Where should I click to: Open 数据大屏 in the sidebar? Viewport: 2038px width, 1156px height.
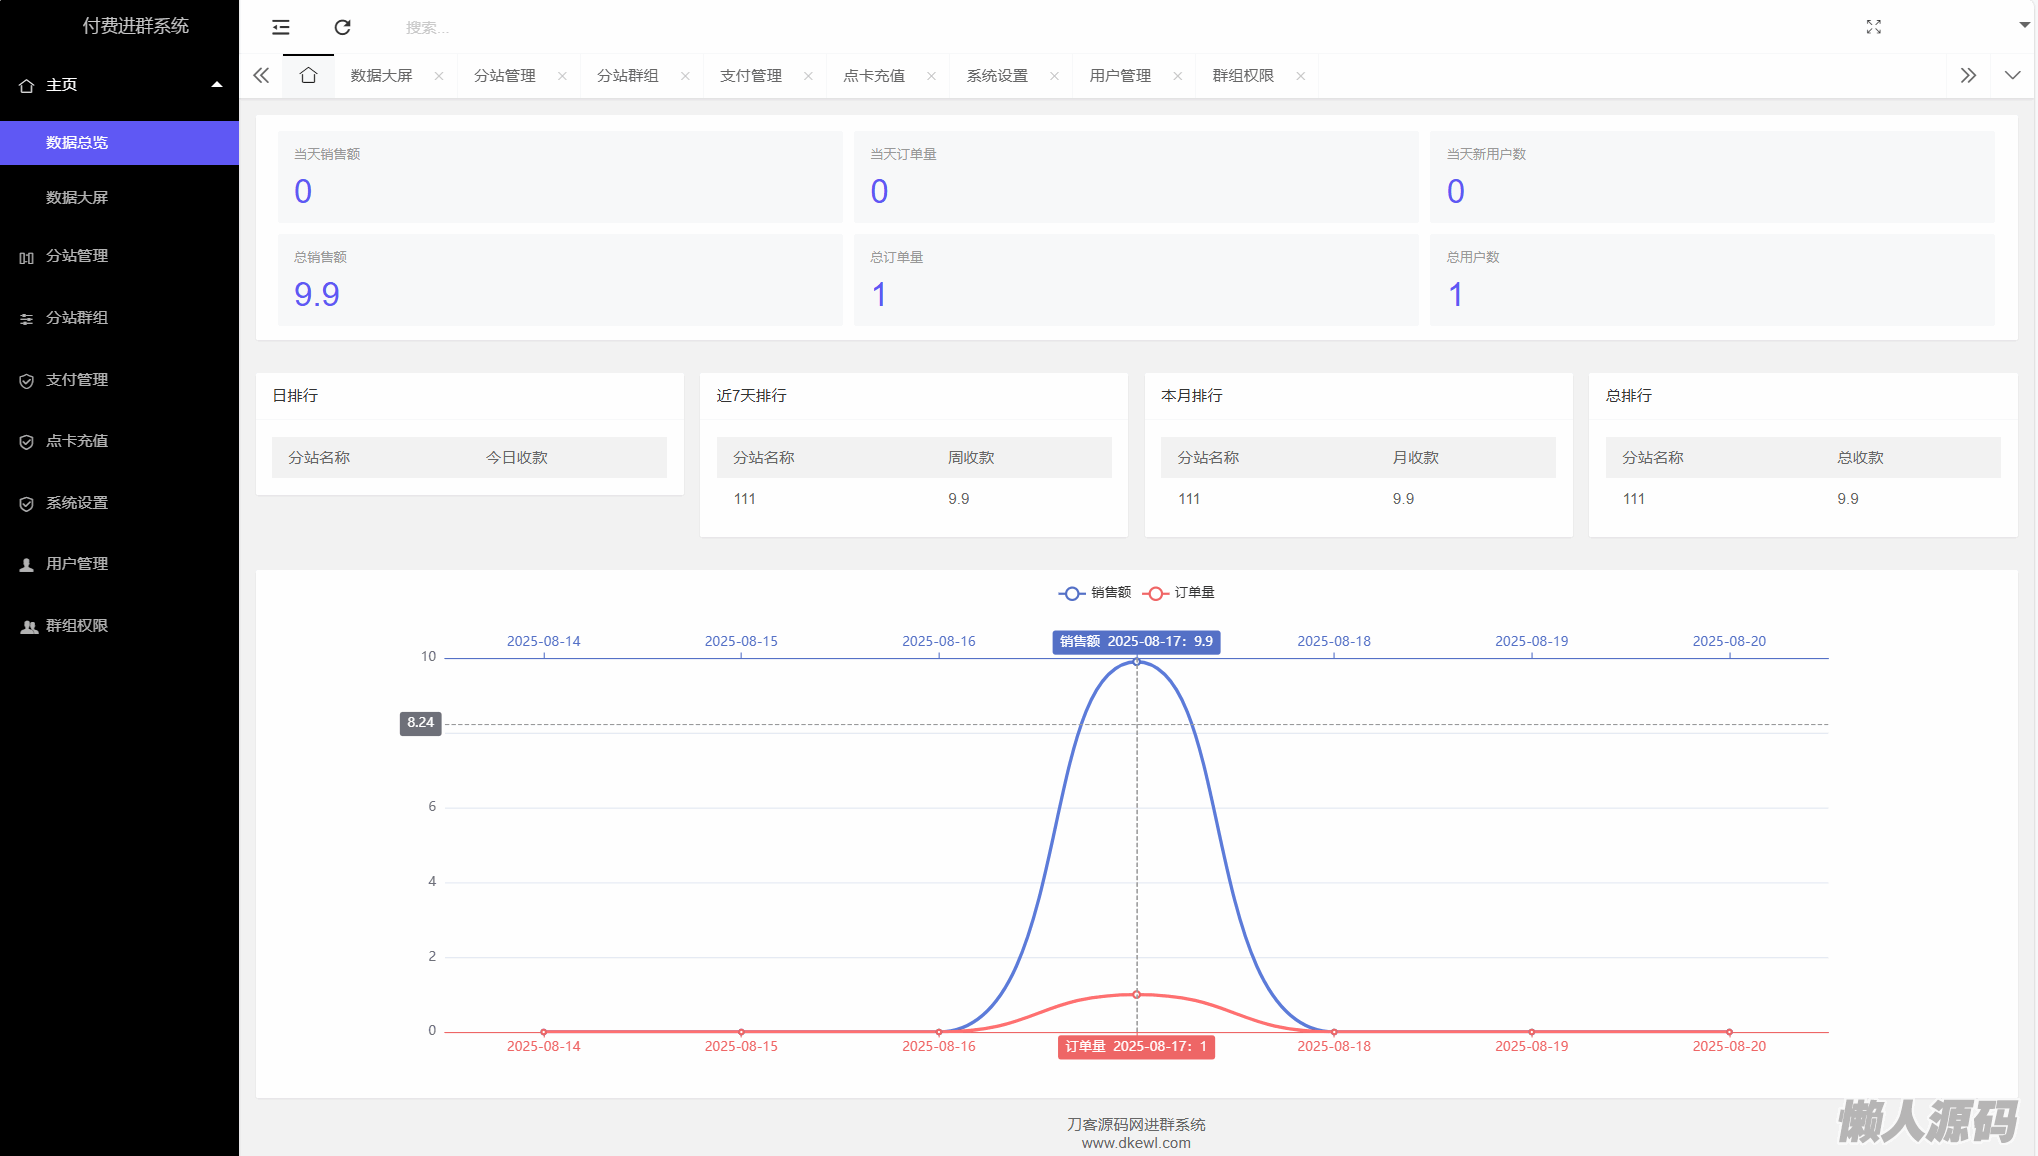77,198
